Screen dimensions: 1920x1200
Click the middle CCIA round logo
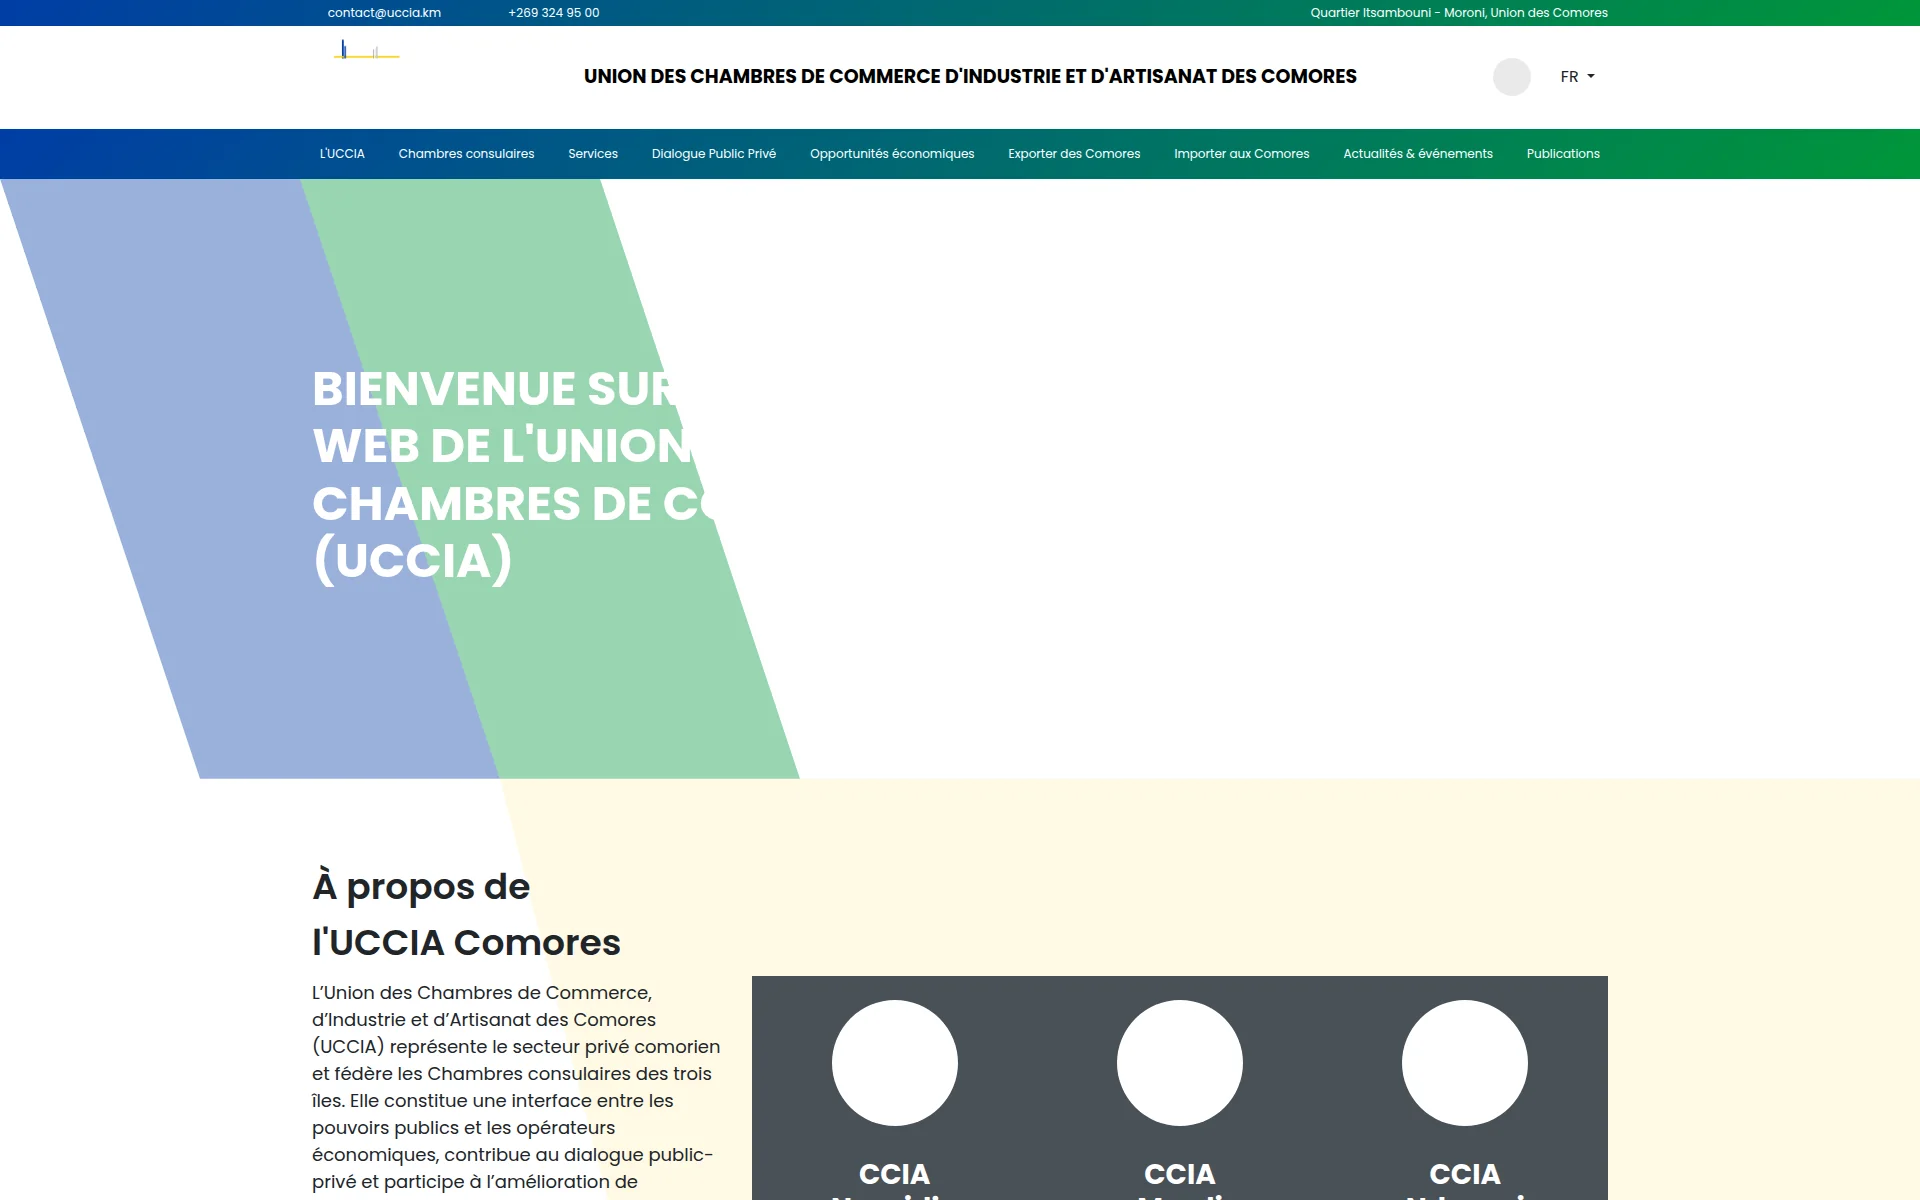pos(1180,1063)
